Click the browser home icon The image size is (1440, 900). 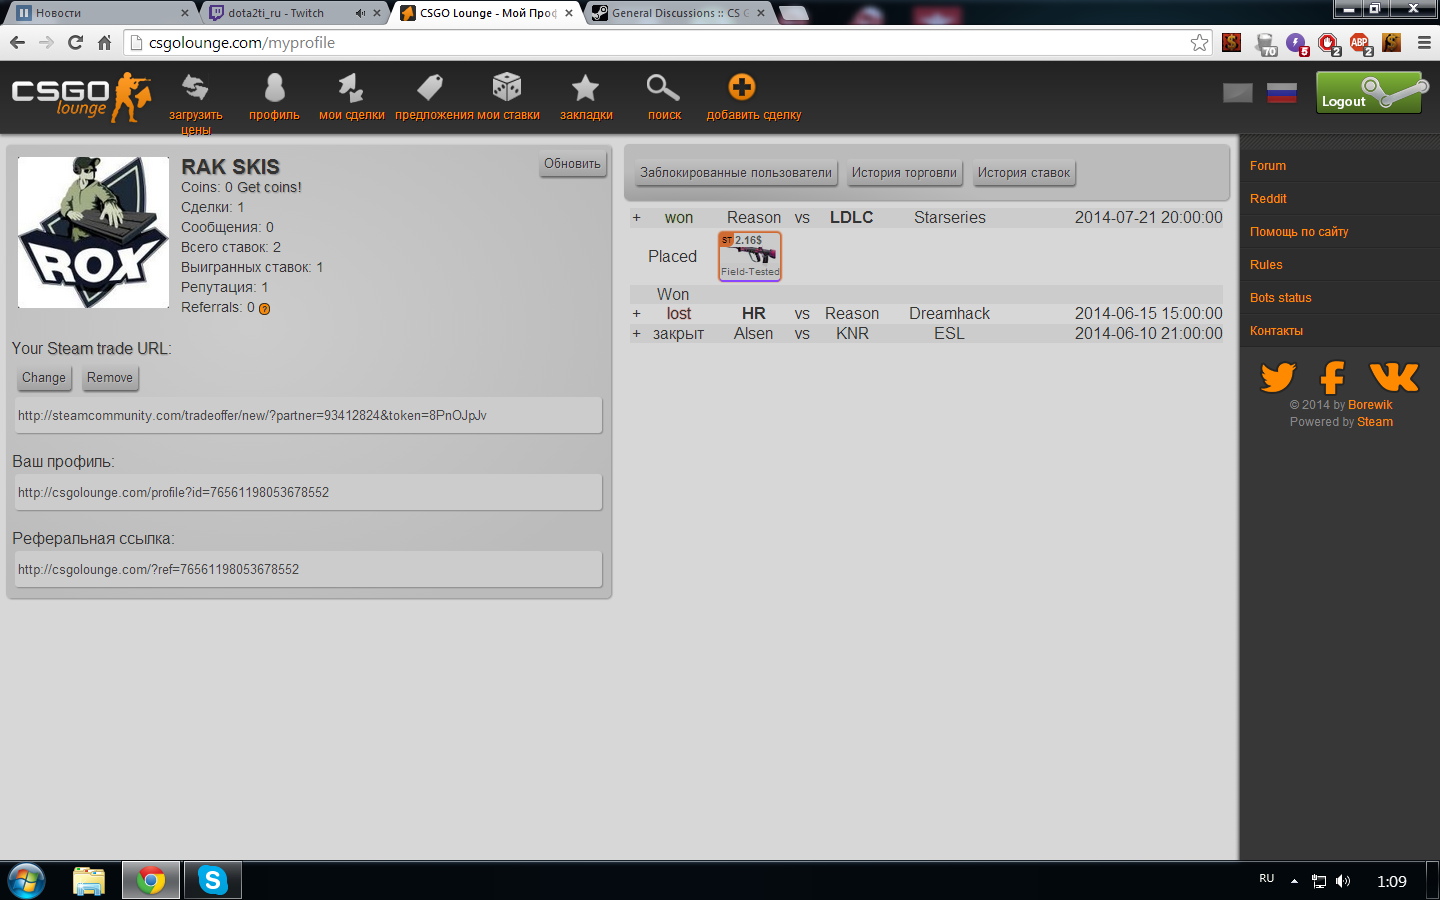(104, 42)
